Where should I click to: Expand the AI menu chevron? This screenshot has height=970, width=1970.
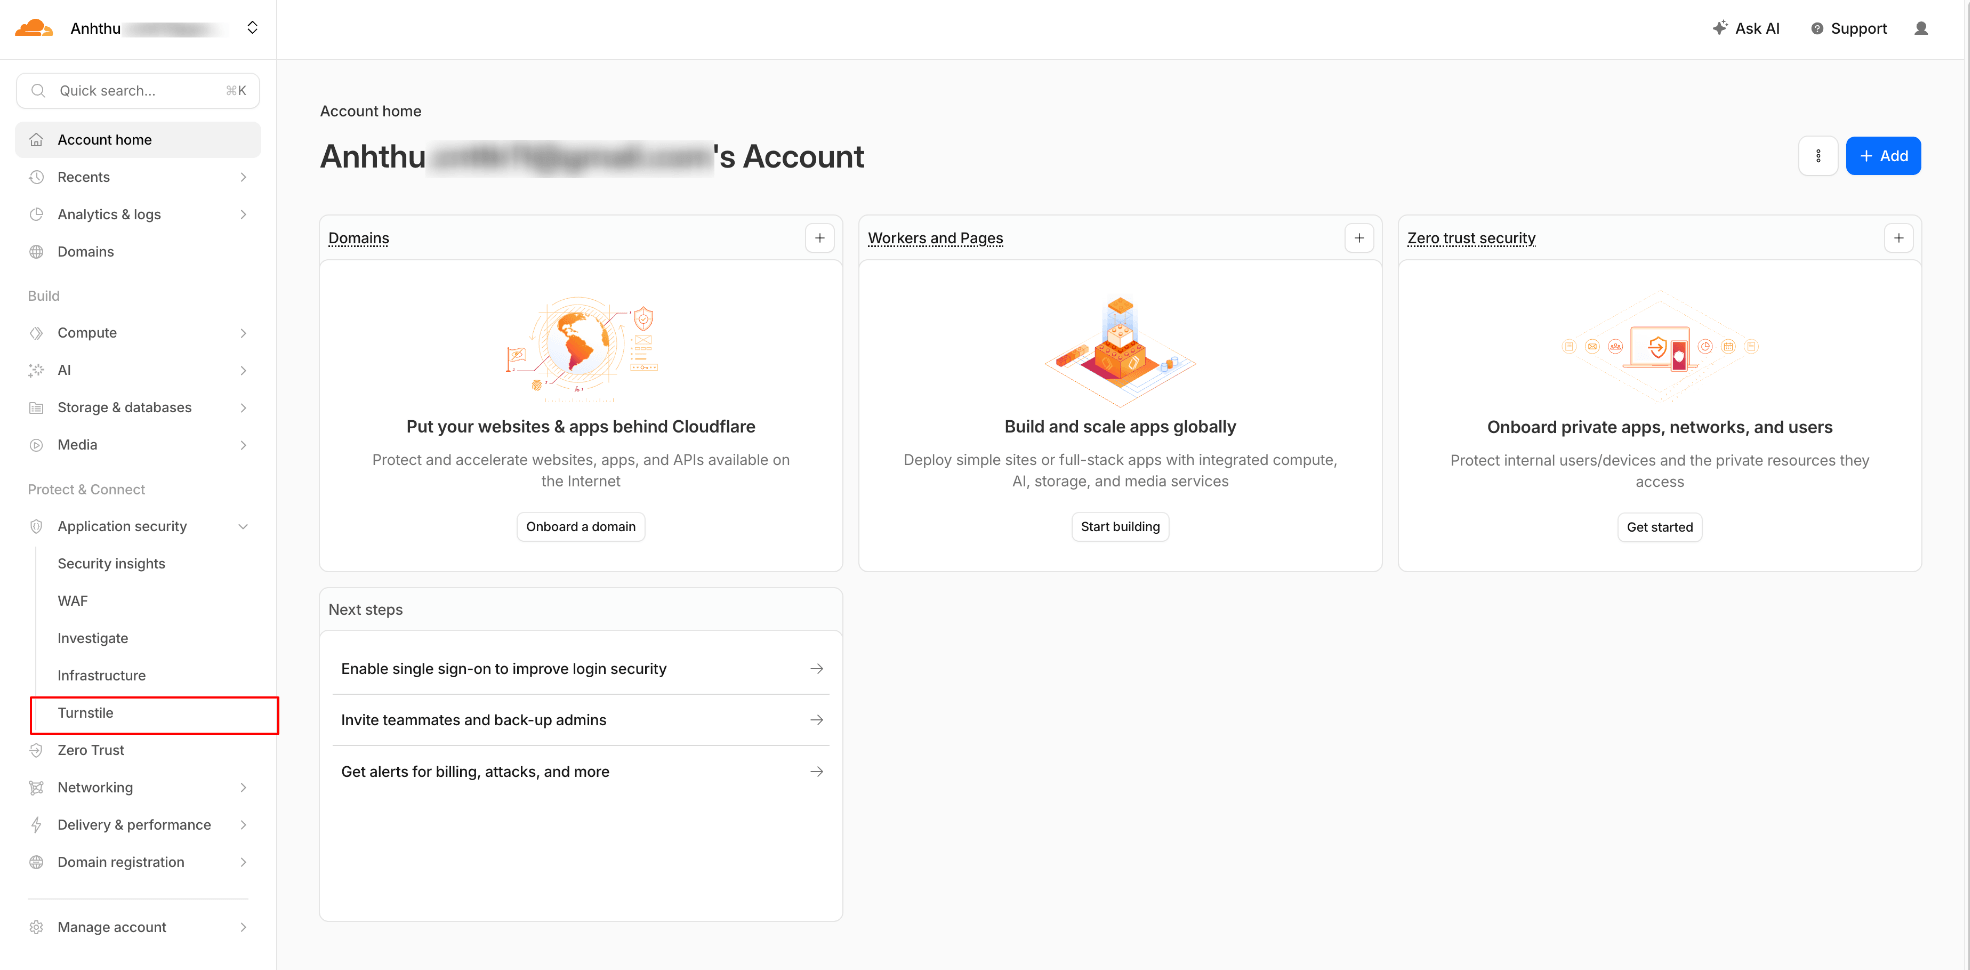243,370
